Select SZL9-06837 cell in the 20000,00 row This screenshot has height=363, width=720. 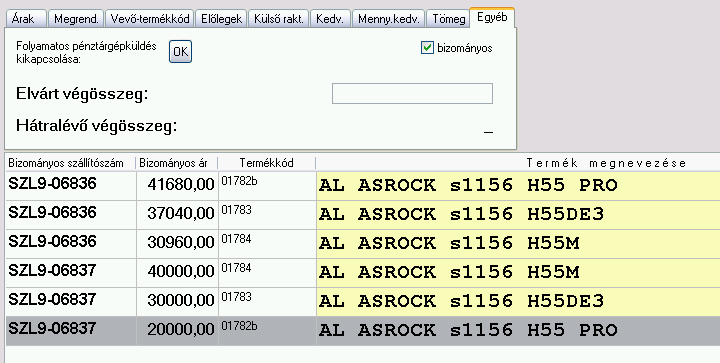pyautogui.click(x=71, y=330)
